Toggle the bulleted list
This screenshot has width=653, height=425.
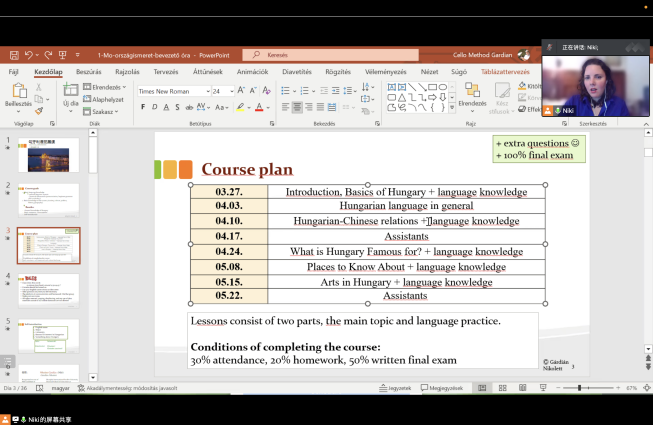(285, 91)
